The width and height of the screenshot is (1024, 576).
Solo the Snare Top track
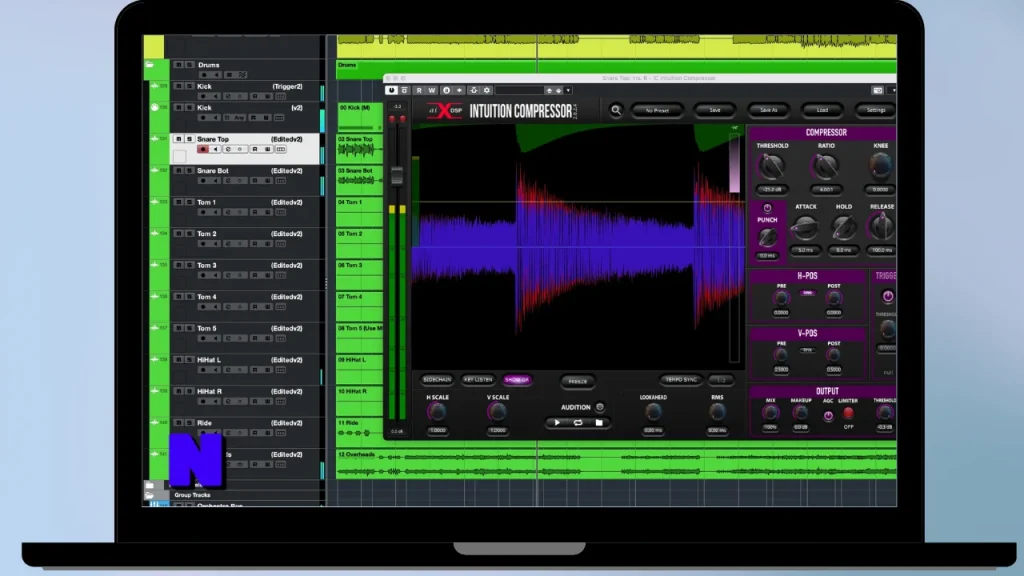coord(189,139)
